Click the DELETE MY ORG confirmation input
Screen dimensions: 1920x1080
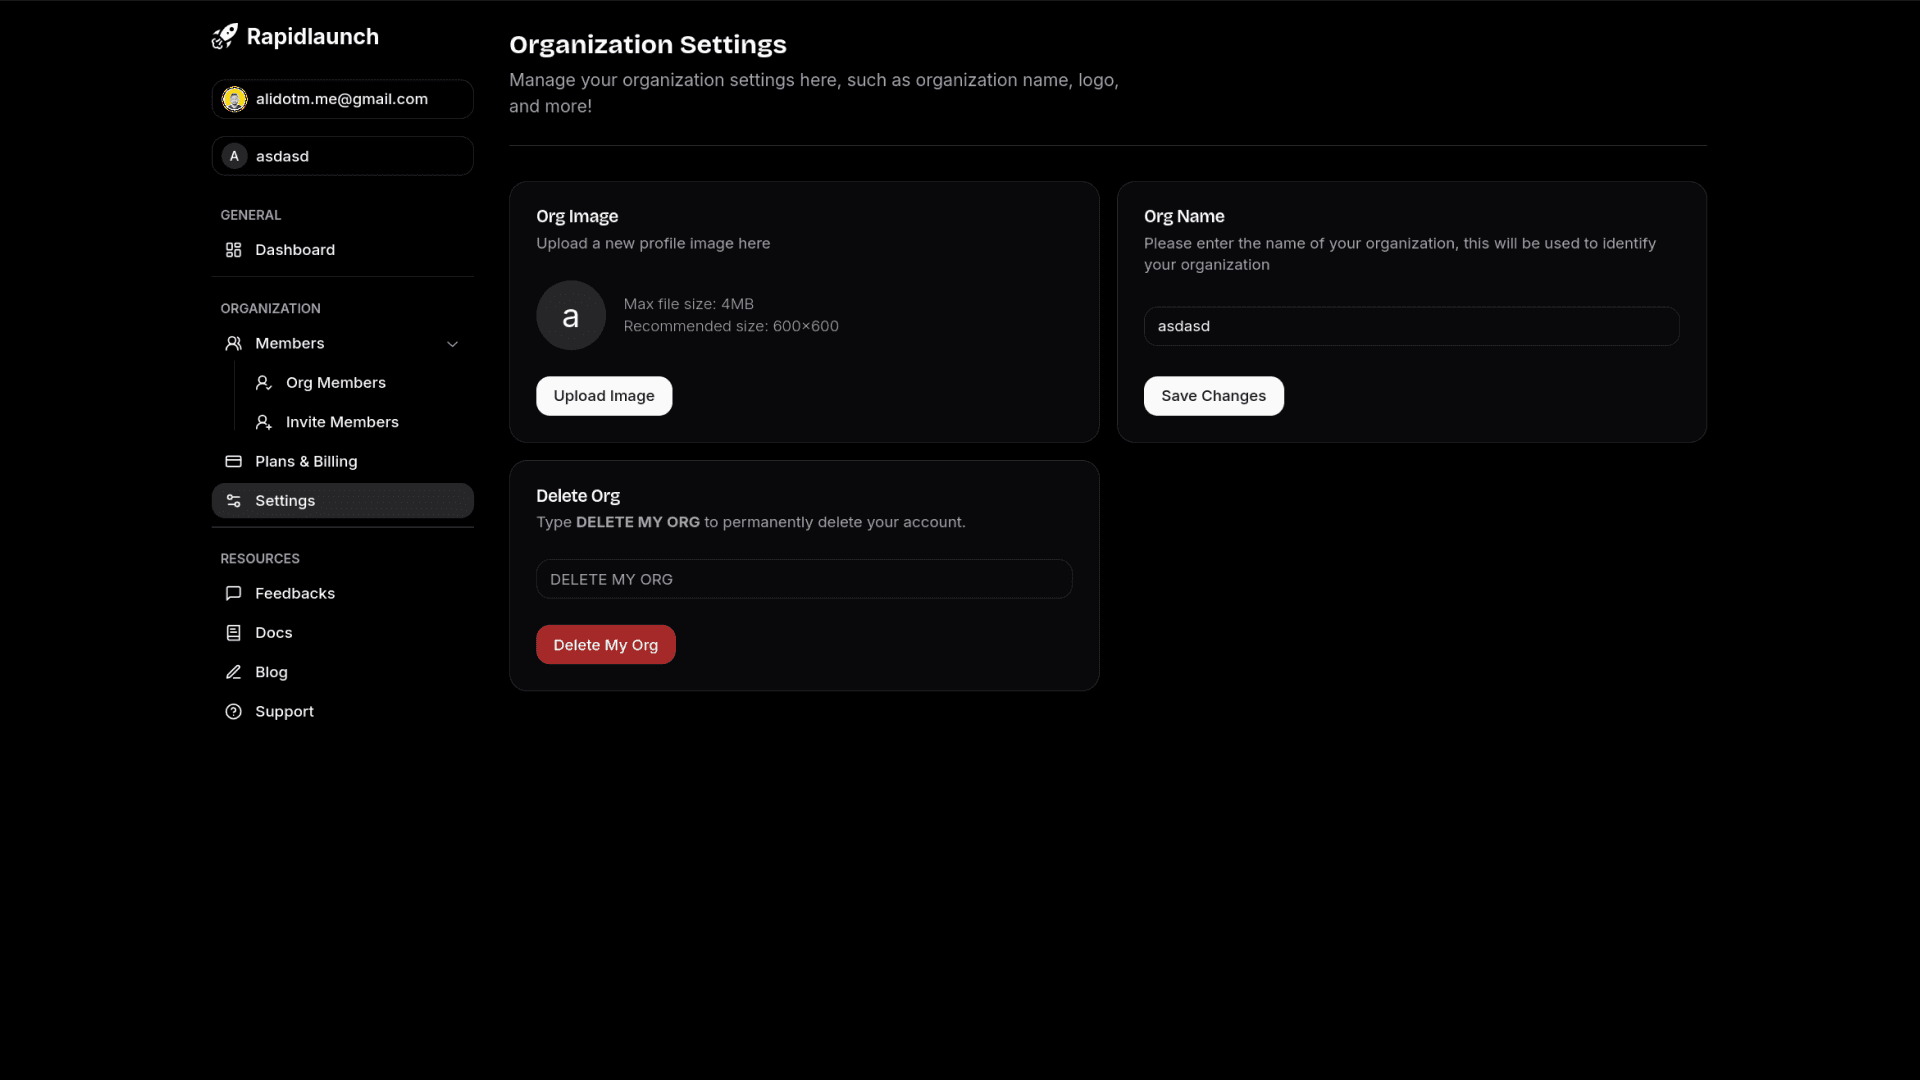[803, 579]
